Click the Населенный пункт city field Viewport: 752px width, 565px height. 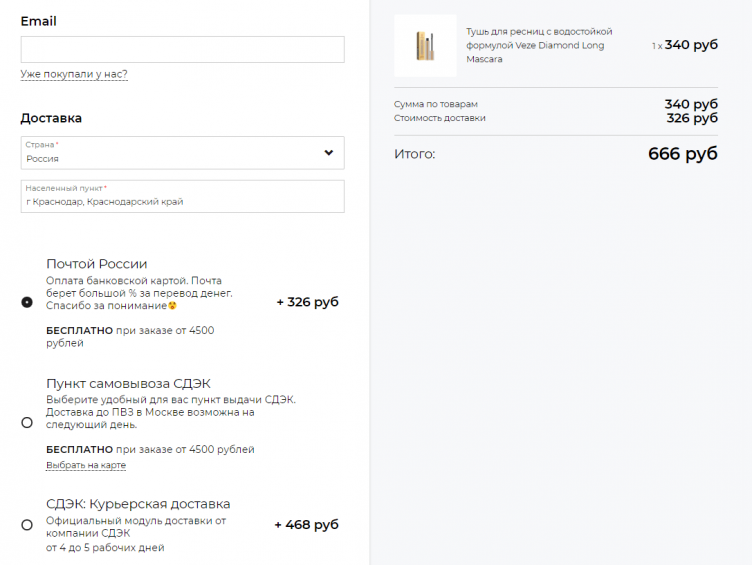(182, 197)
